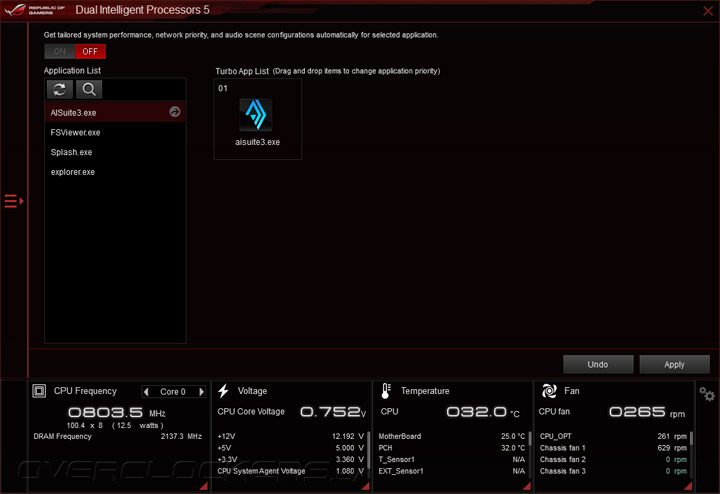
Task: Select next CPU core arrow
Action: (201, 392)
